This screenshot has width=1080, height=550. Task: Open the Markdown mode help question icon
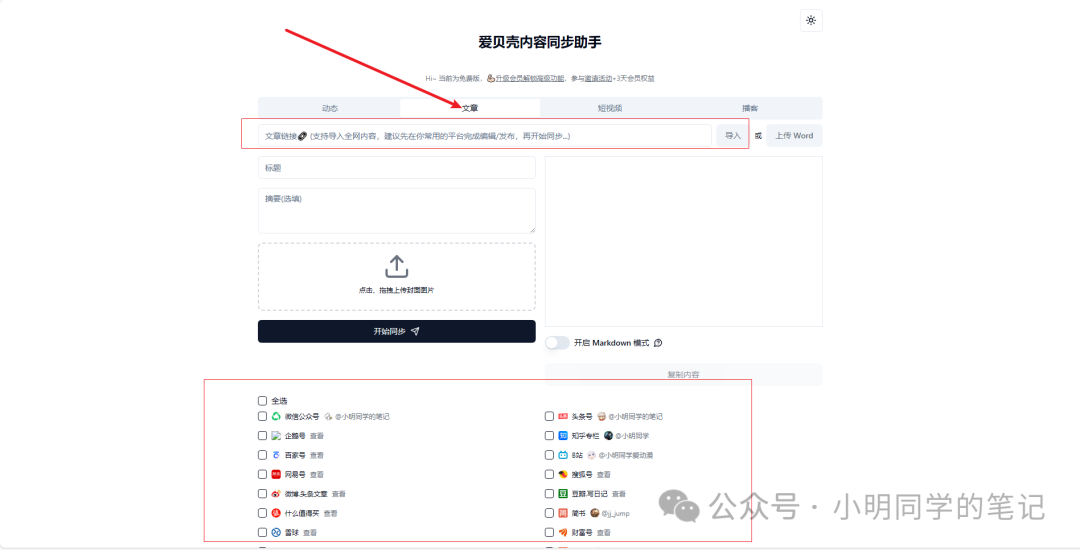pyautogui.click(x=658, y=343)
